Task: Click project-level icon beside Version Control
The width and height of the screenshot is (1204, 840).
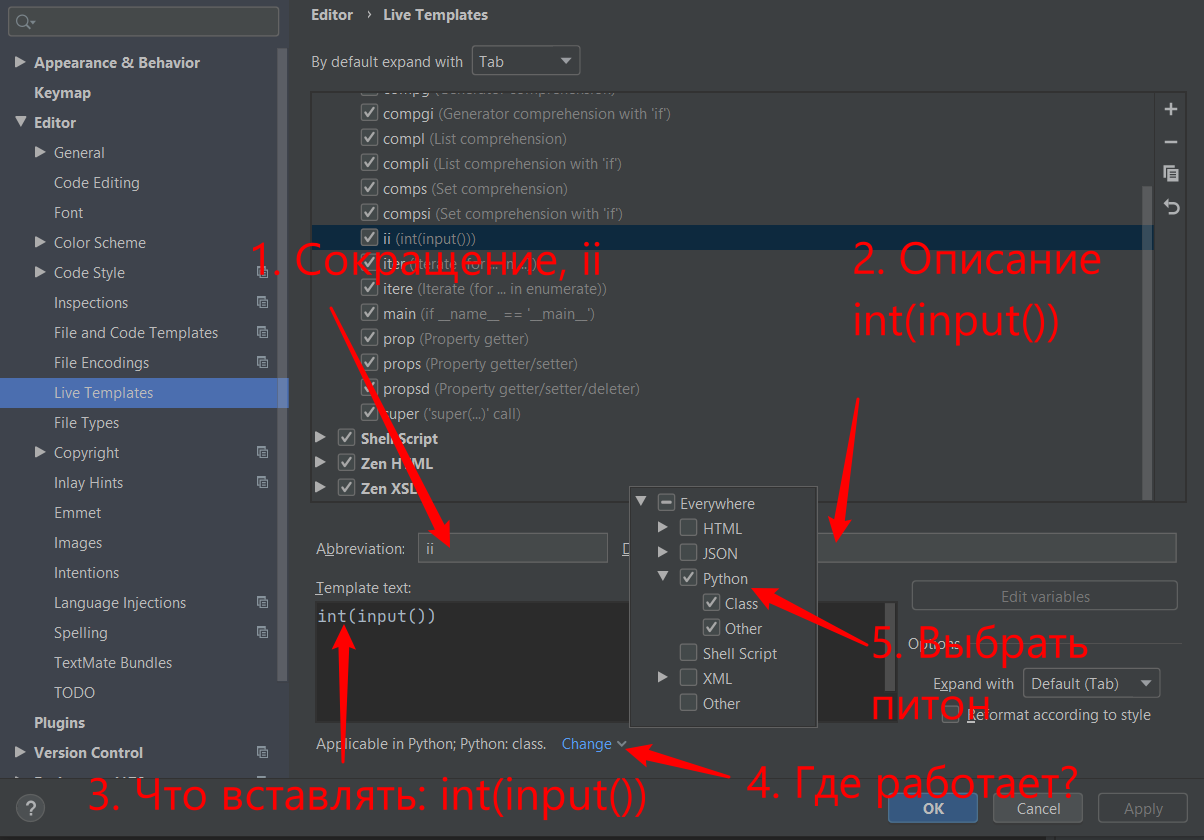Action: [262, 752]
